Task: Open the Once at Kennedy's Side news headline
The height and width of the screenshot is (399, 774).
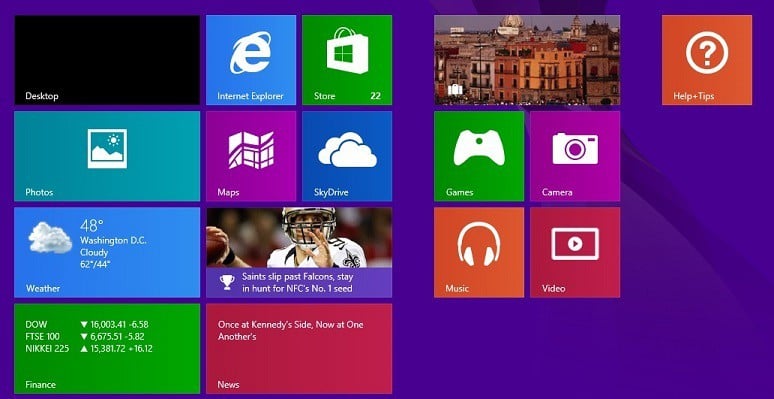Action: pos(291,331)
